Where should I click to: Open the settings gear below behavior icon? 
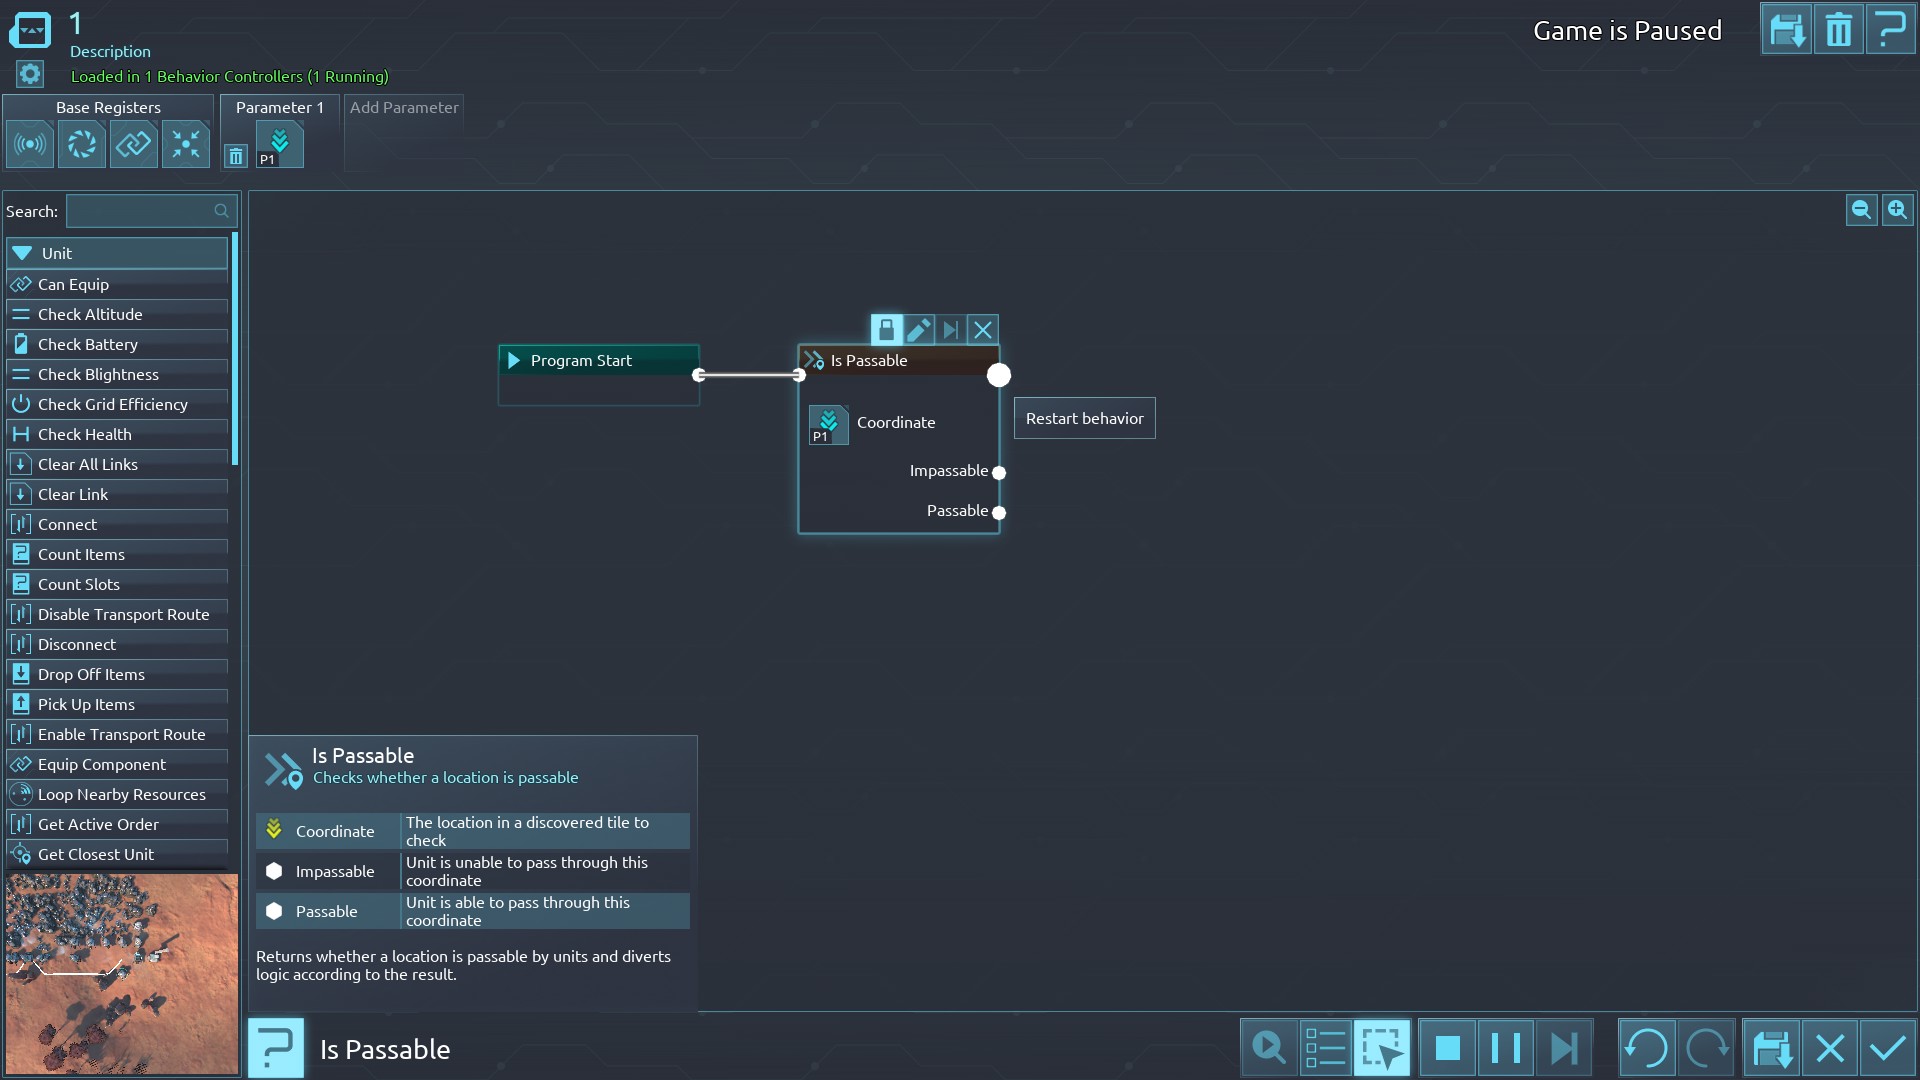click(30, 74)
